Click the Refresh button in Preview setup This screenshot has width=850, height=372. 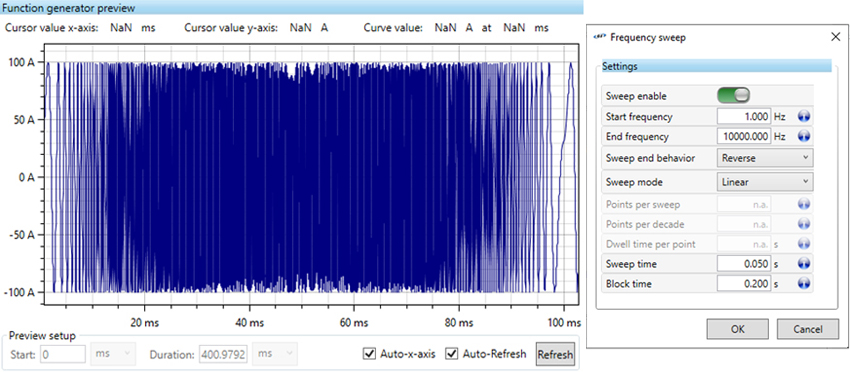[555, 355]
